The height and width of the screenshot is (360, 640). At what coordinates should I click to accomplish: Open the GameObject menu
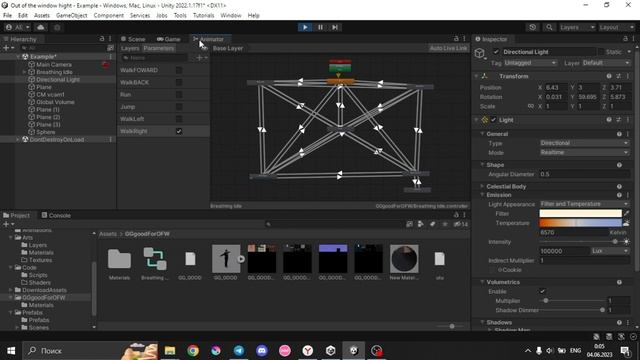pos(71,16)
